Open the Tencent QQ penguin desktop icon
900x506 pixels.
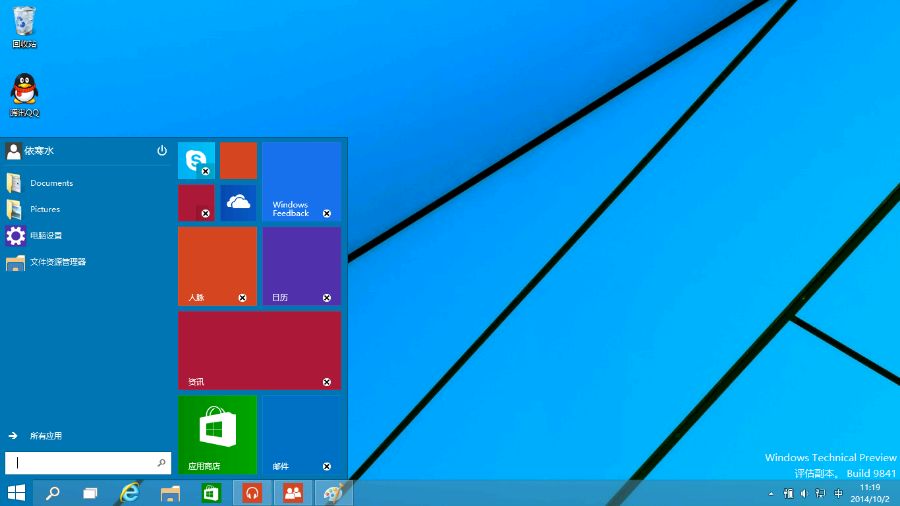[x=24, y=95]
